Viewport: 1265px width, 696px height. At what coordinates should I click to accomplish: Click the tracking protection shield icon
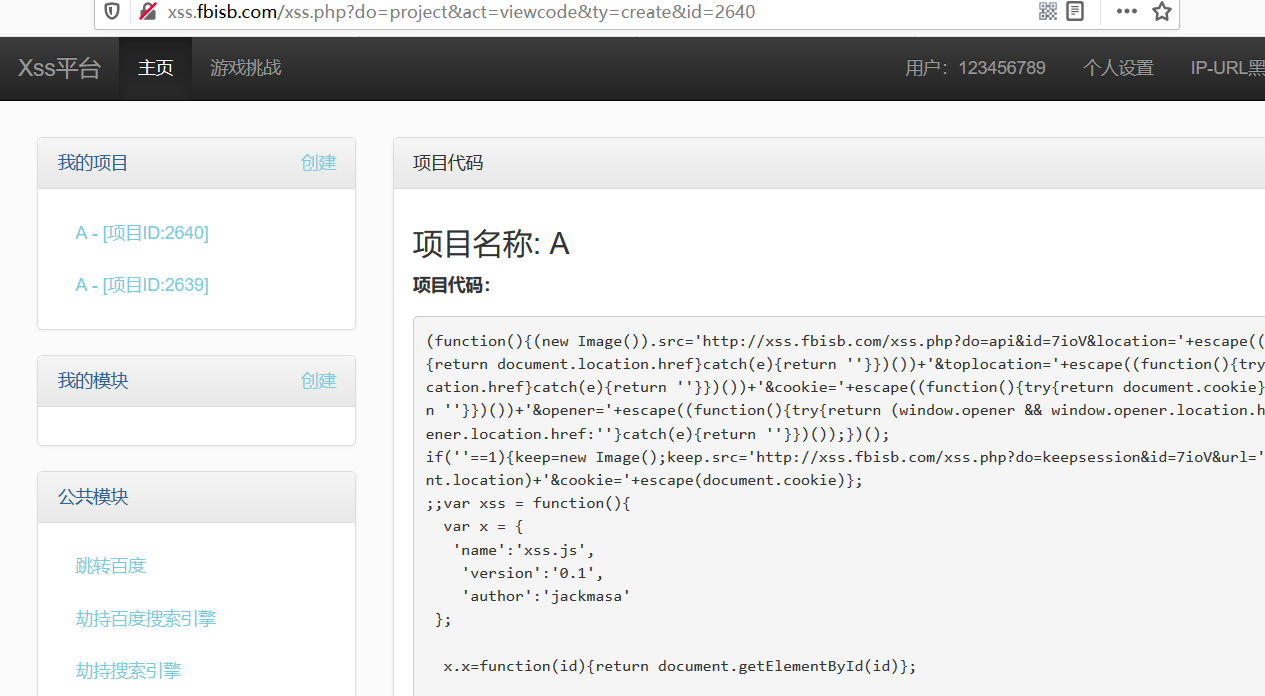[112, 12]
